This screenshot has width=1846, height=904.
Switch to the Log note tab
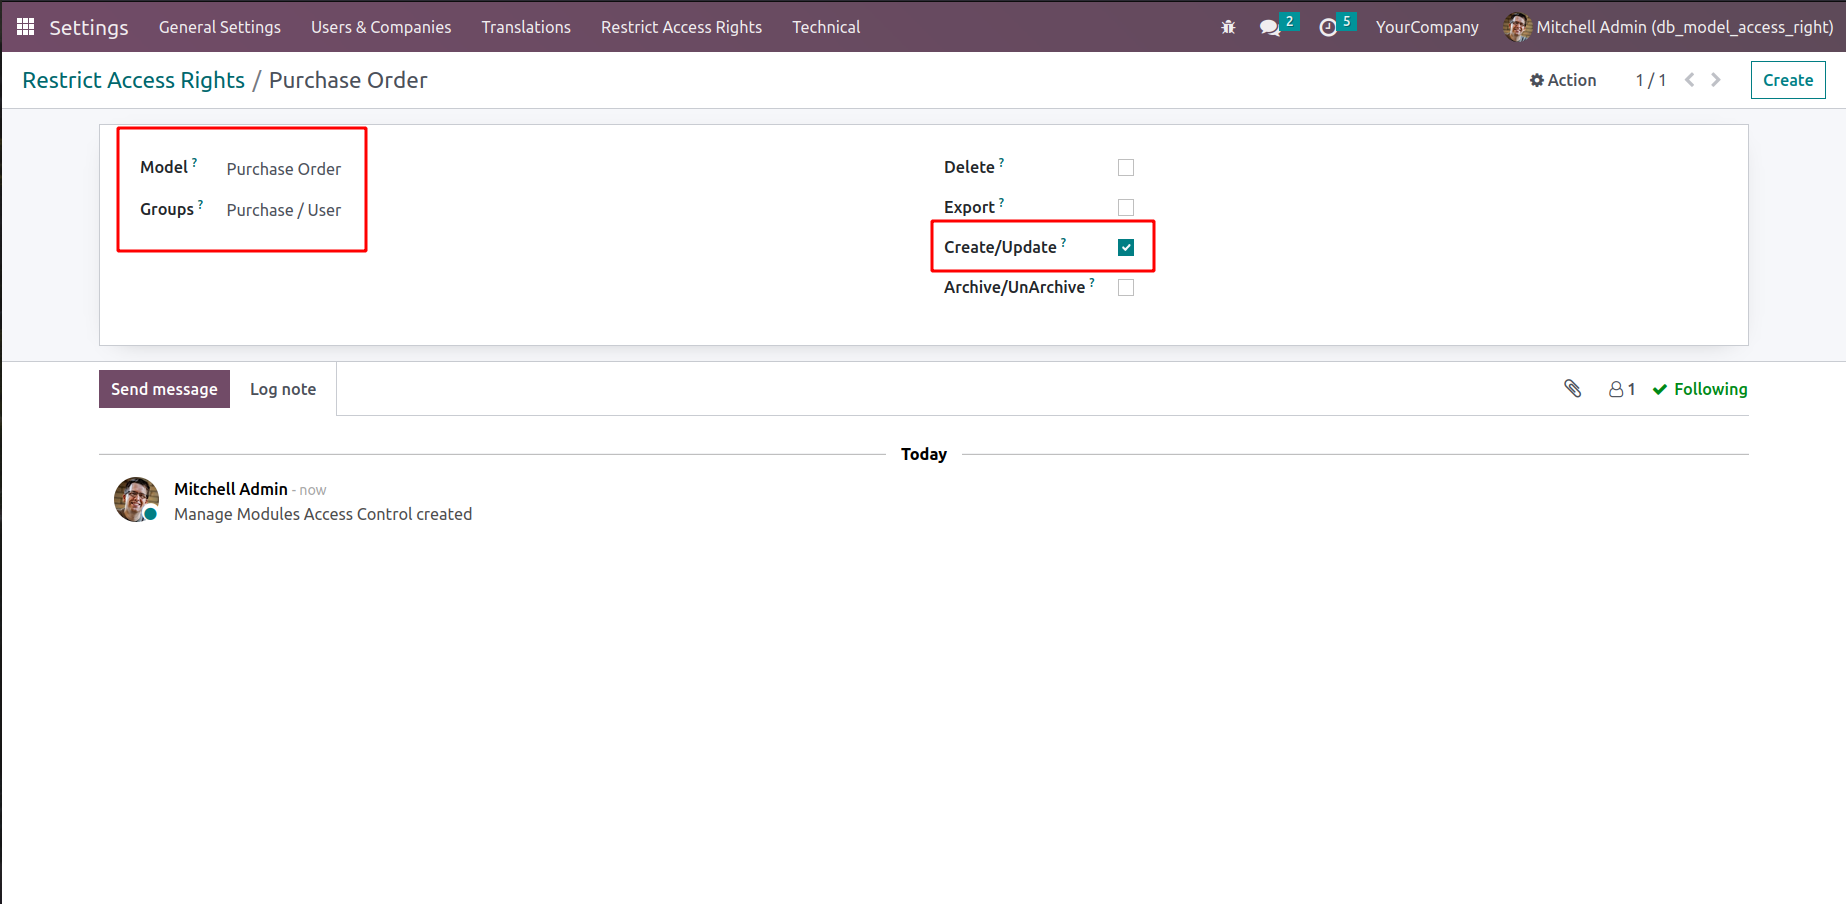283,389
